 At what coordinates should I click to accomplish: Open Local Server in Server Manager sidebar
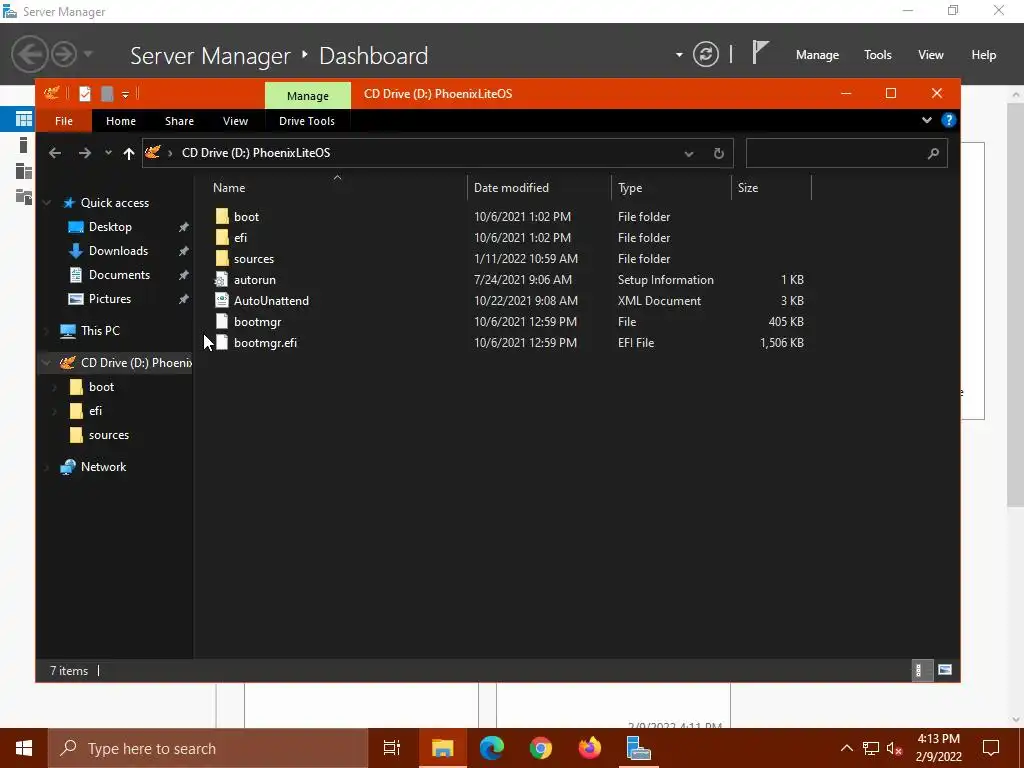24,145
